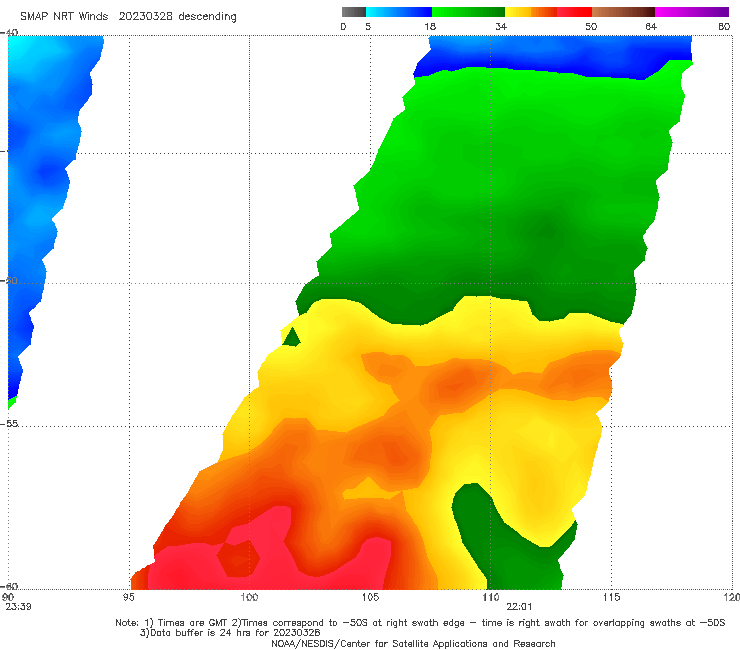
Task: Click the gray 0-5 segment of color bar
Action: click(x=354, y=12)
